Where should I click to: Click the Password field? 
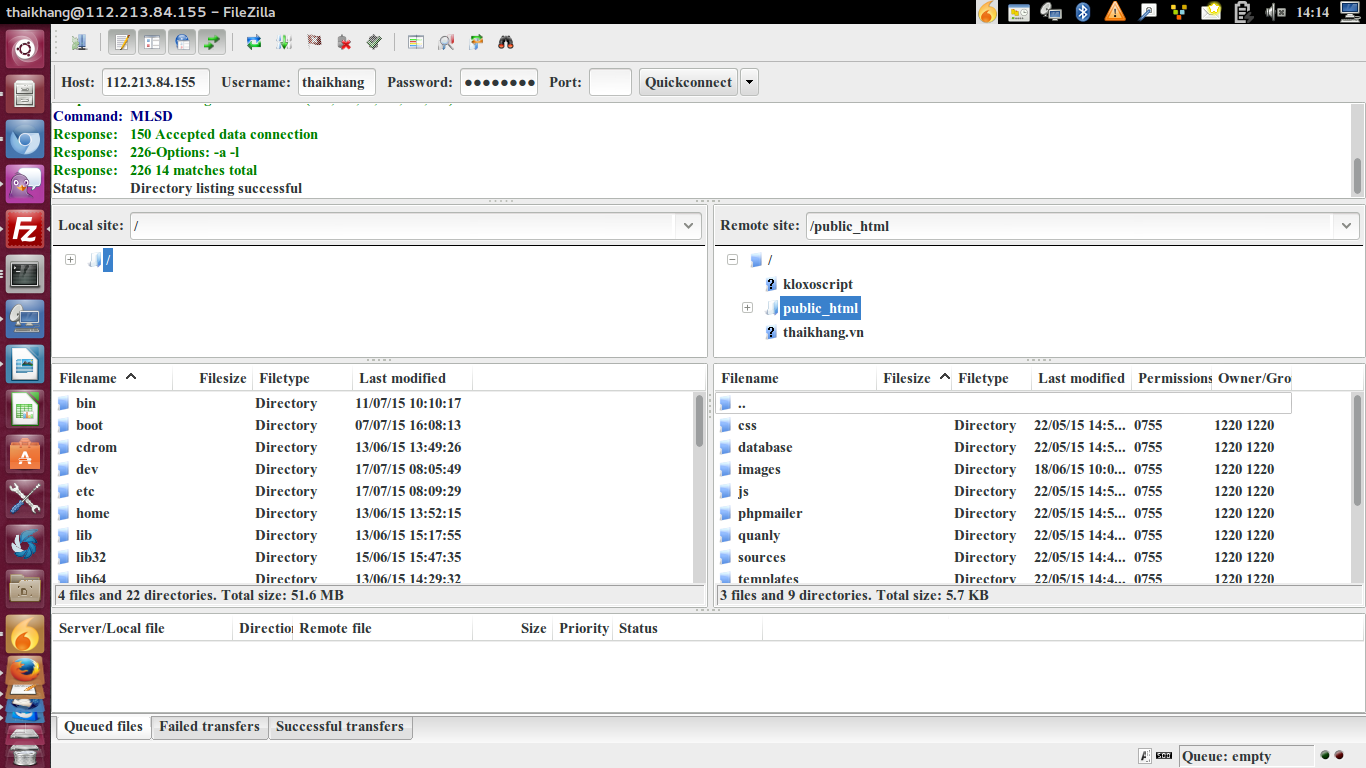point(499,82)
